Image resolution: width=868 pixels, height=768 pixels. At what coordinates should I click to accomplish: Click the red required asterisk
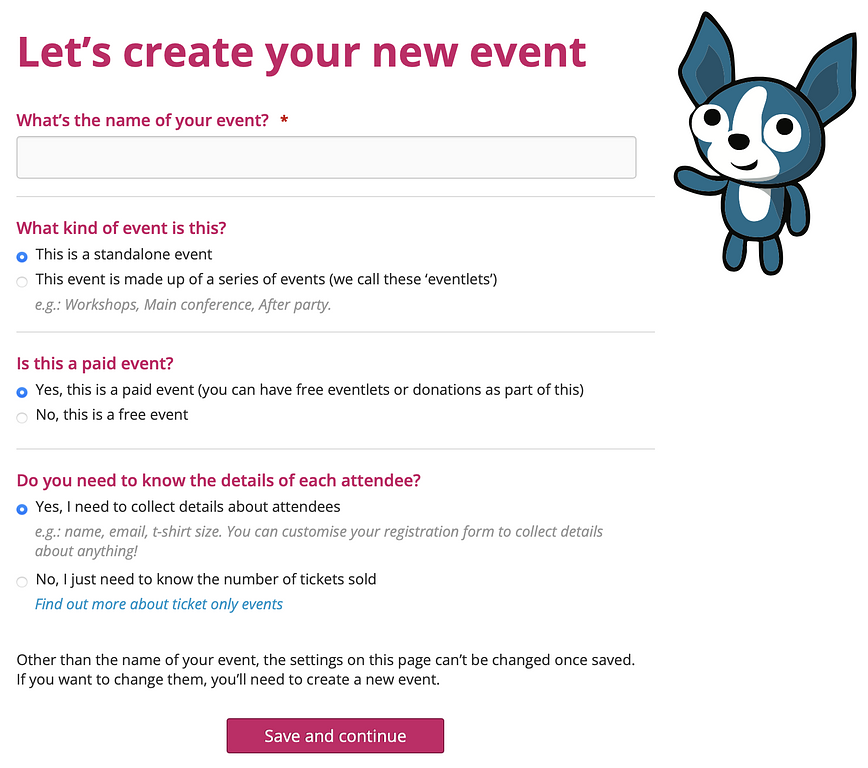pyautogui.click(x=284, y=120)
